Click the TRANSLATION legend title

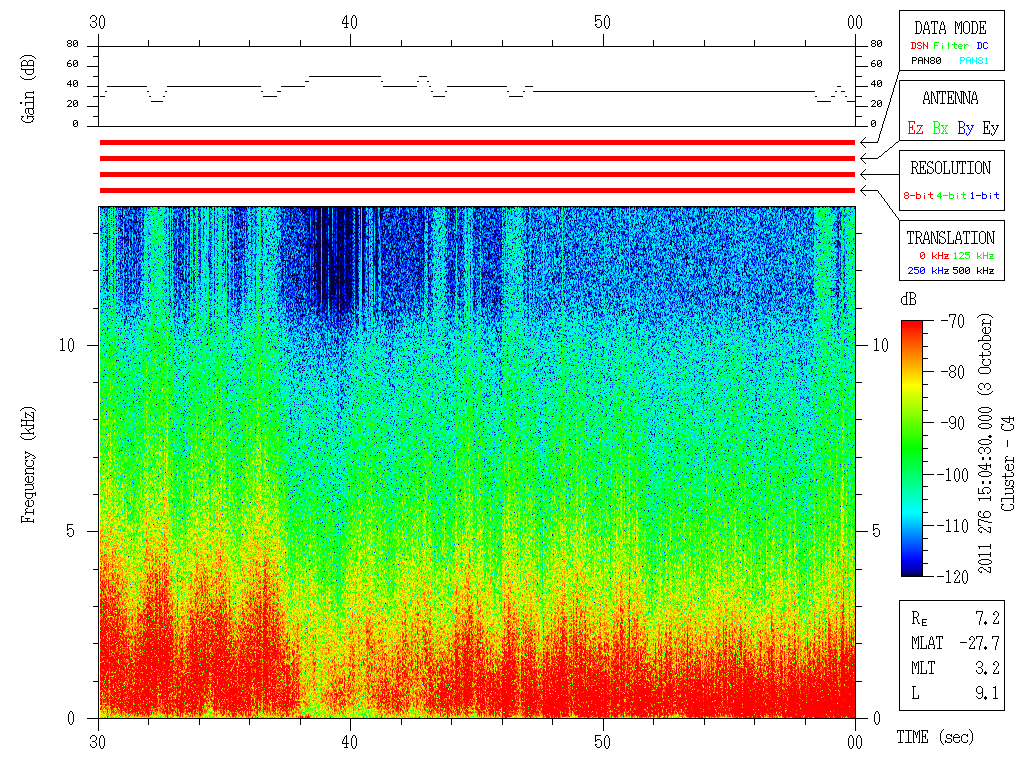click(951, 238)
